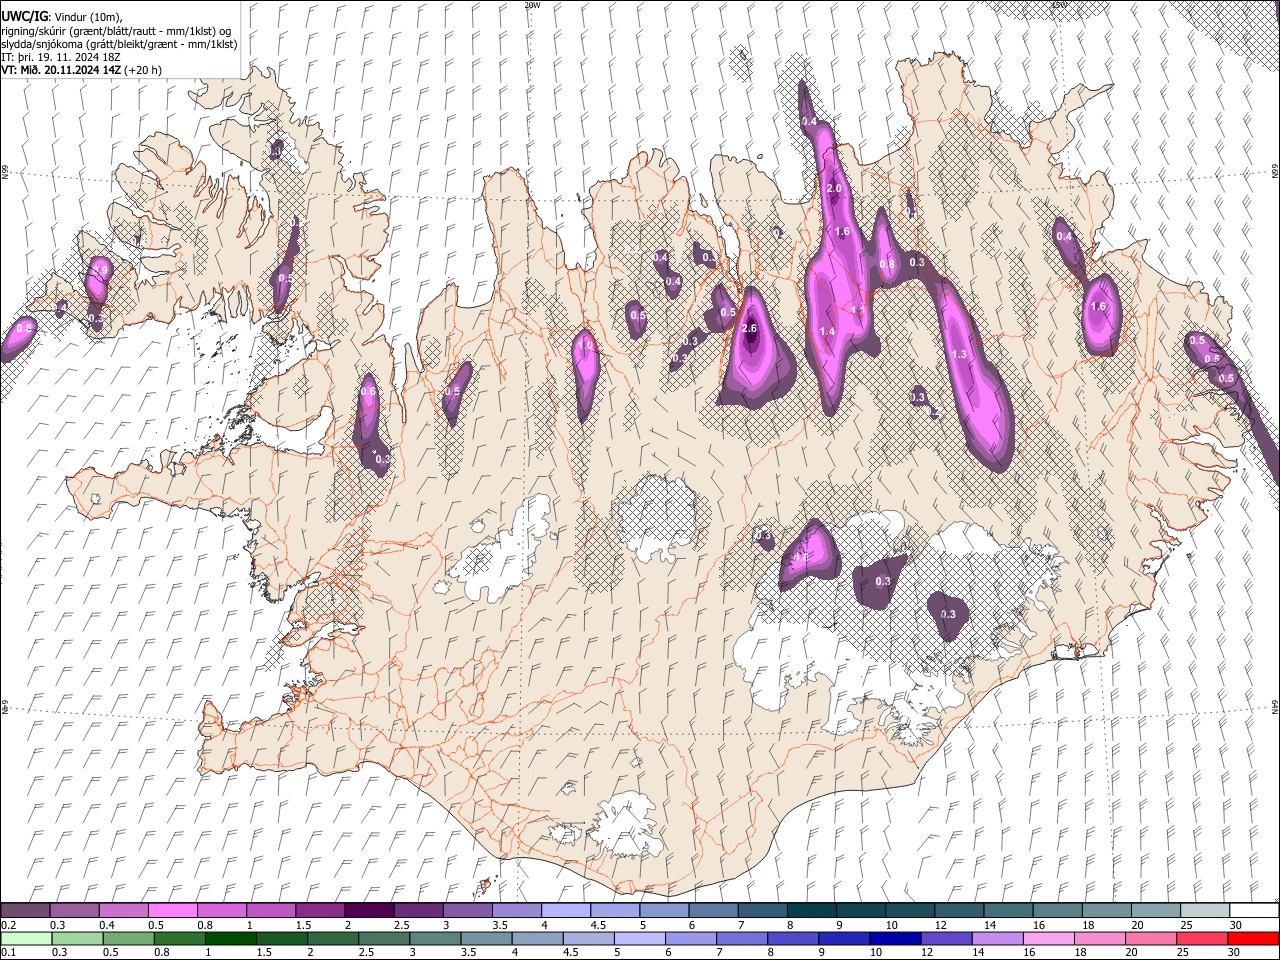The height and width of the screenshot is (960, 1280).
Task: Click the 'rigning/skúrir' legend description line
Action: (x=116, y=31)
